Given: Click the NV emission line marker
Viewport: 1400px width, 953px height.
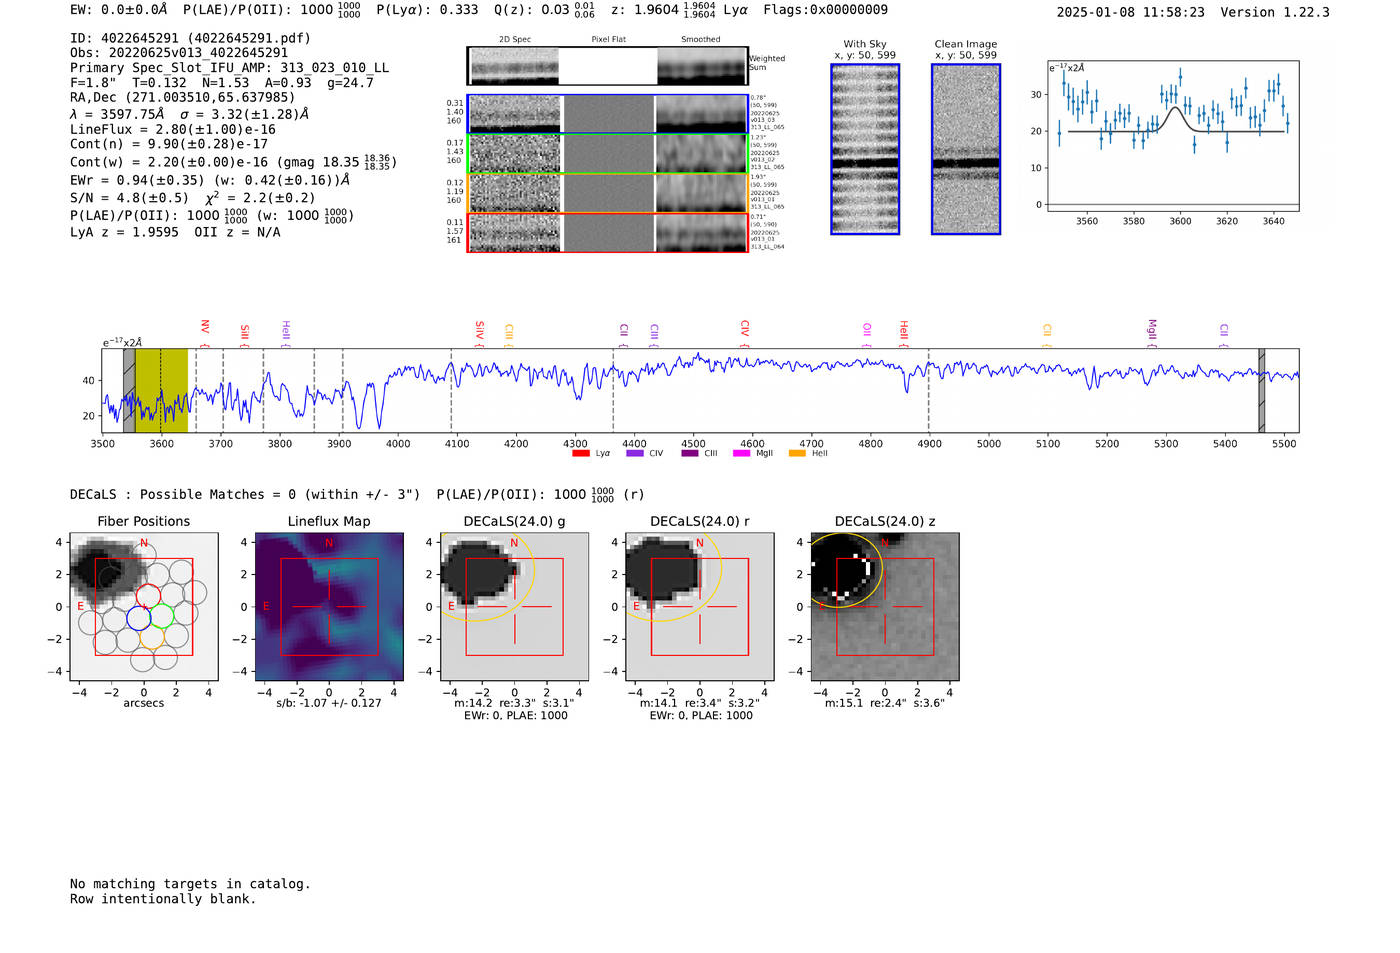Looking at the screenshot, I should (x=205, y=327).
